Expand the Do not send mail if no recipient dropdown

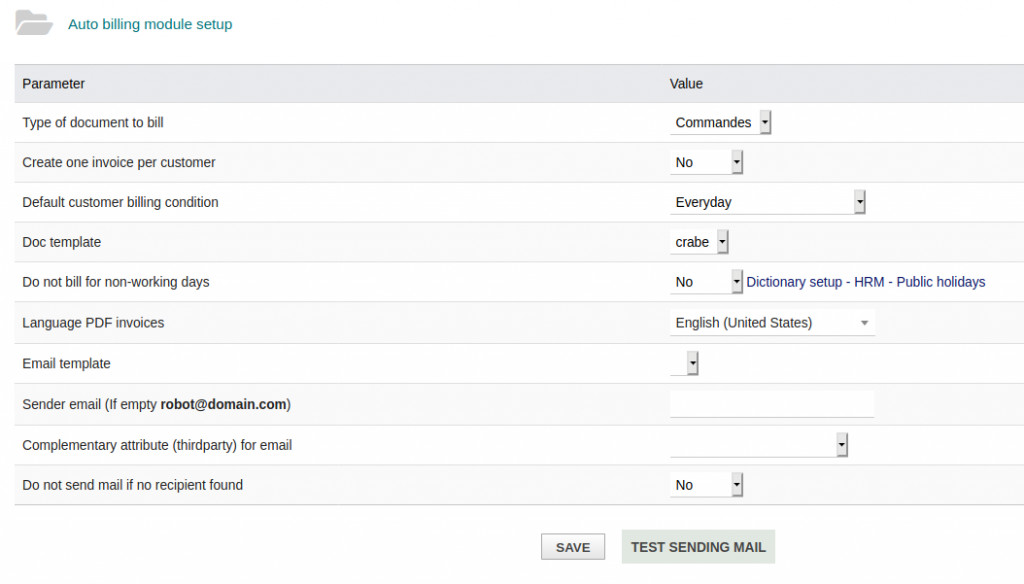[706, 485]
